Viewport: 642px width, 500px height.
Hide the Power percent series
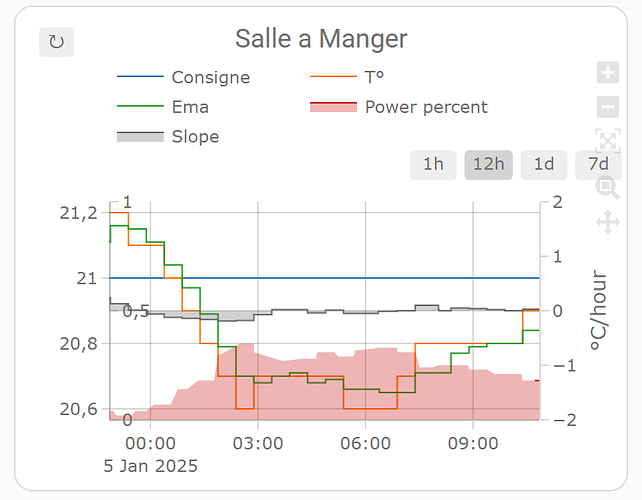point(426,107)
